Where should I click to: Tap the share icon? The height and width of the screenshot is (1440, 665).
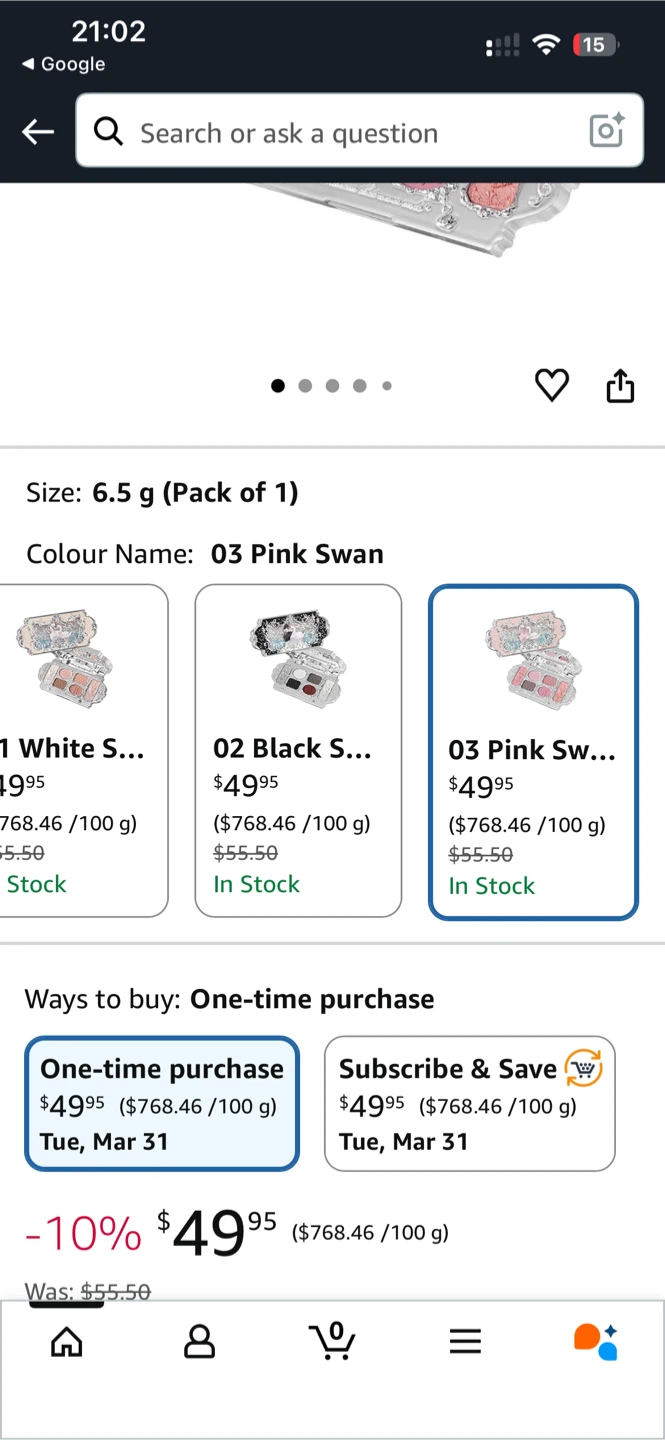tap(620, 385)
